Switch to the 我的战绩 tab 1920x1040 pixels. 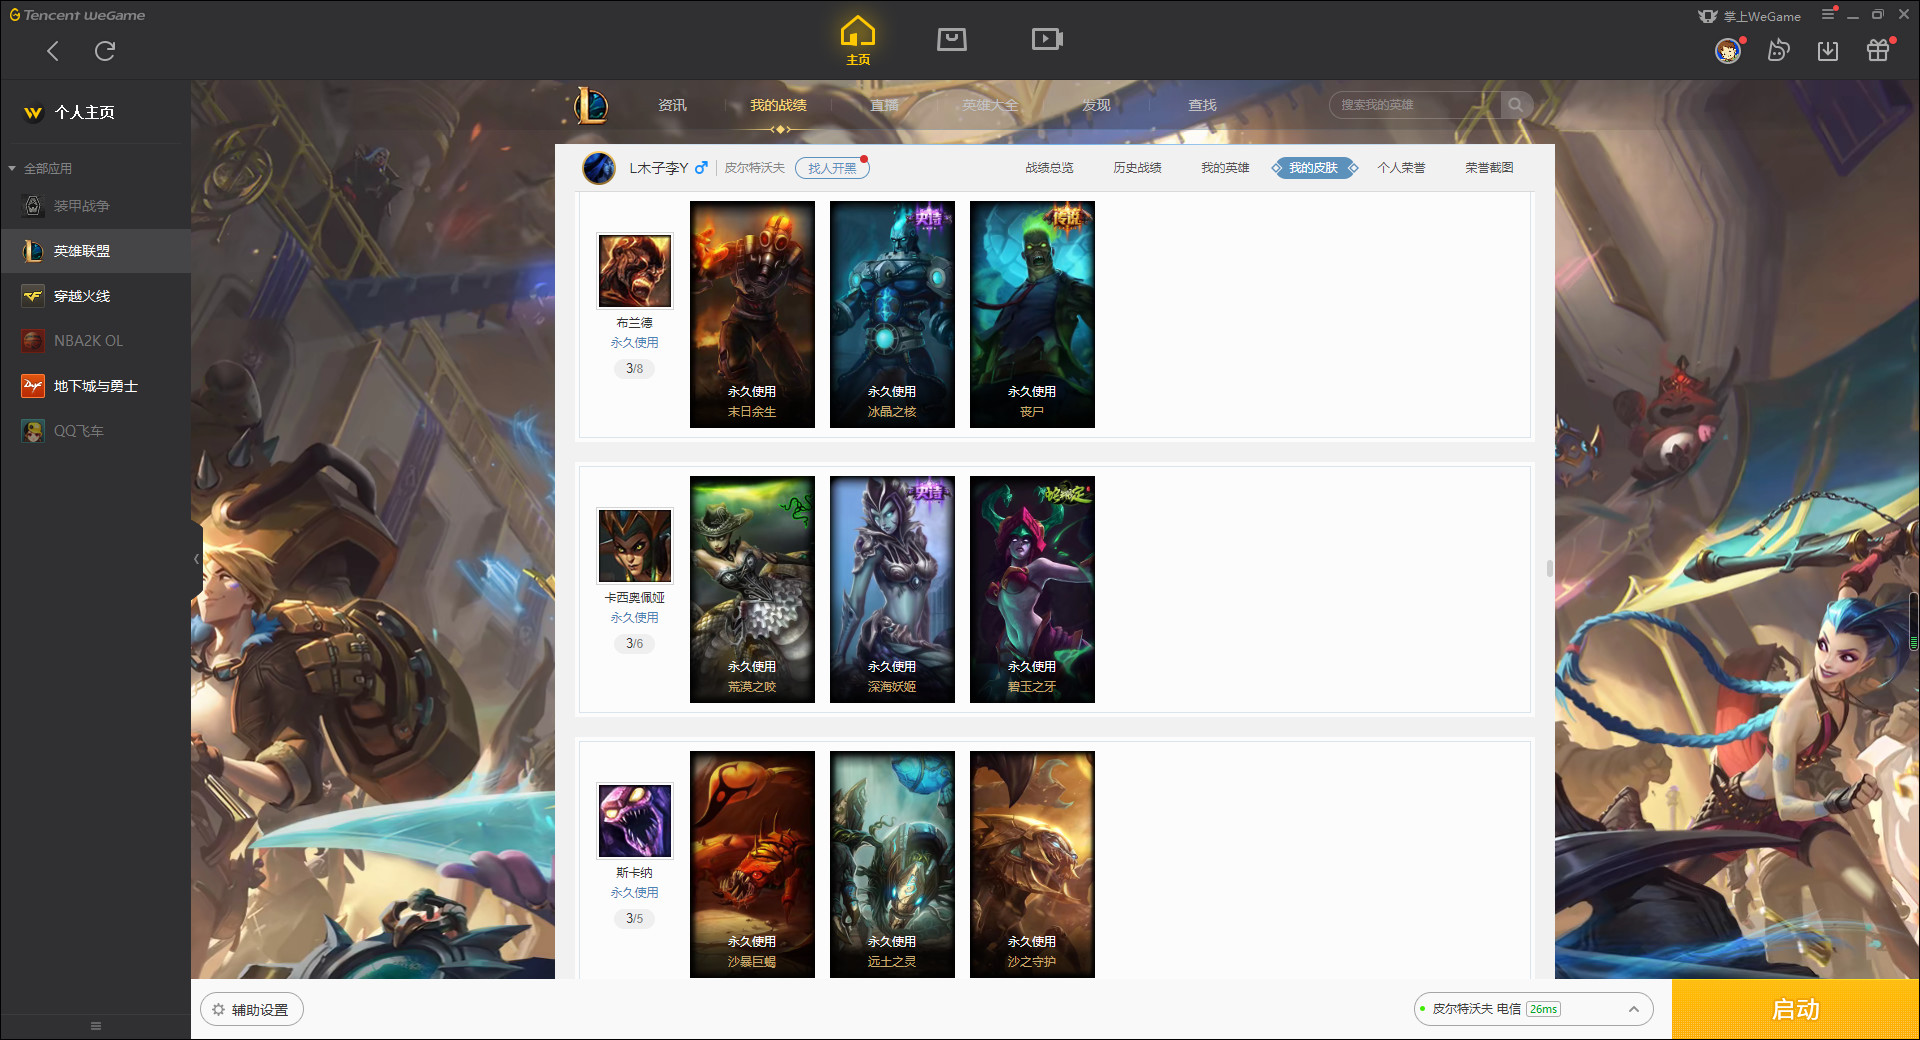pyautogui.click(x=778, y=105)
